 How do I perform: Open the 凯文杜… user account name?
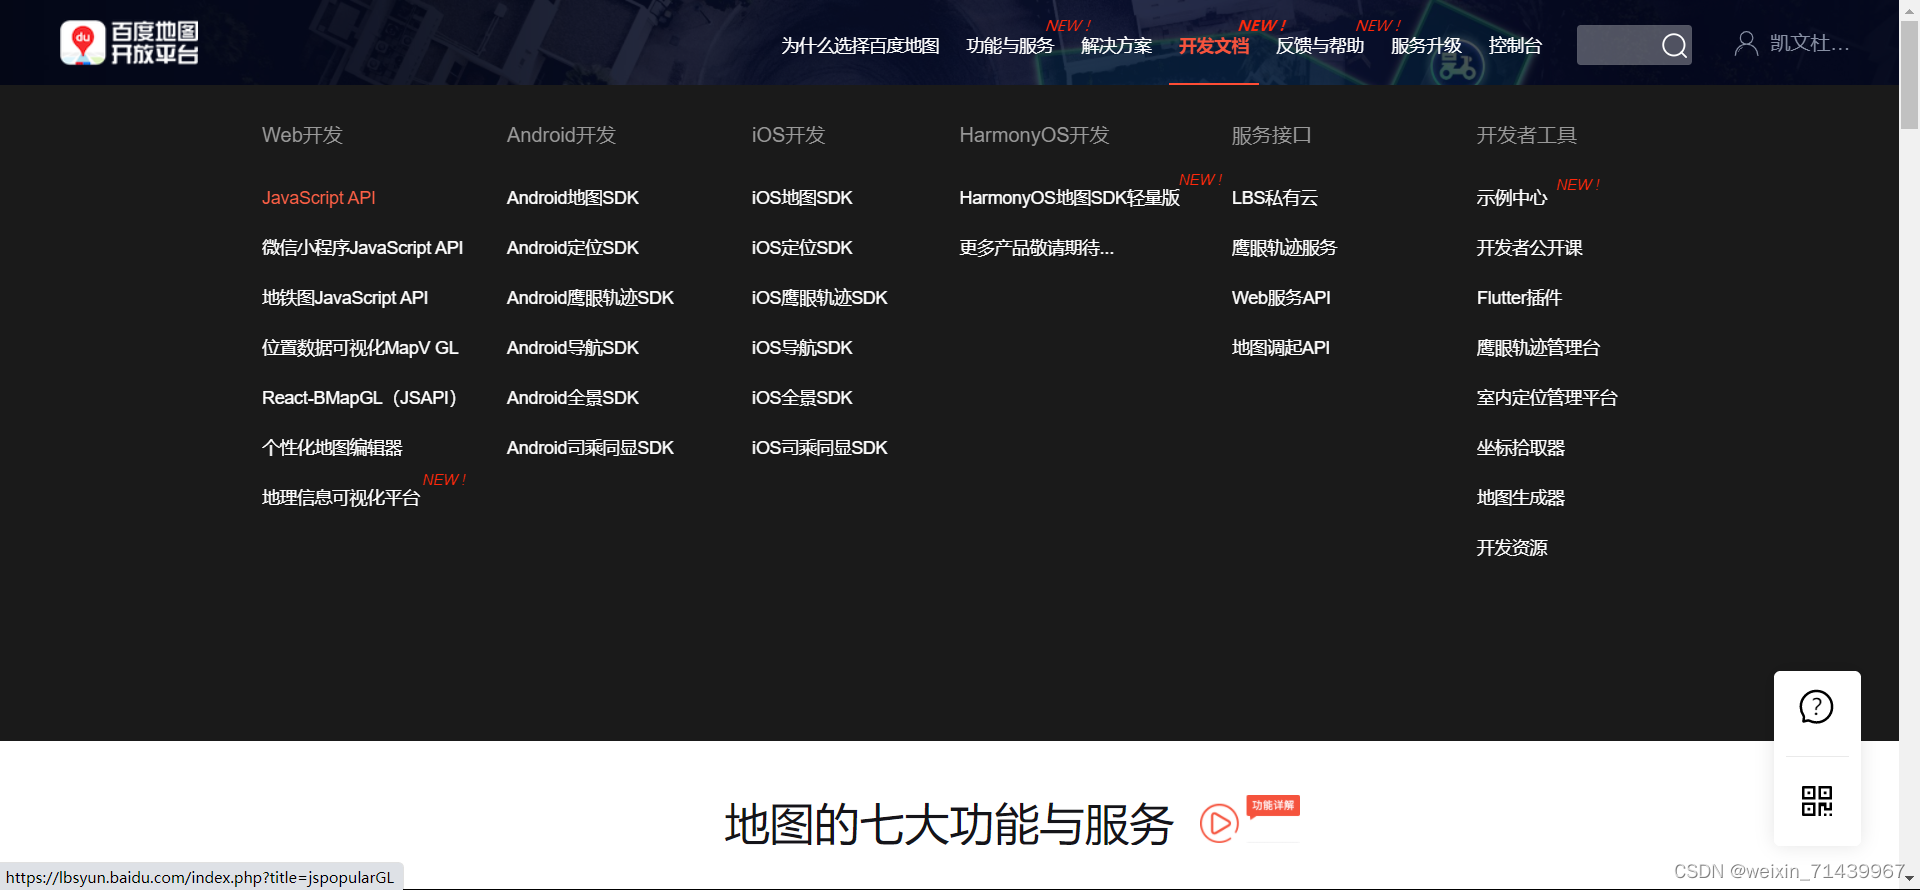click(1809, 43)
